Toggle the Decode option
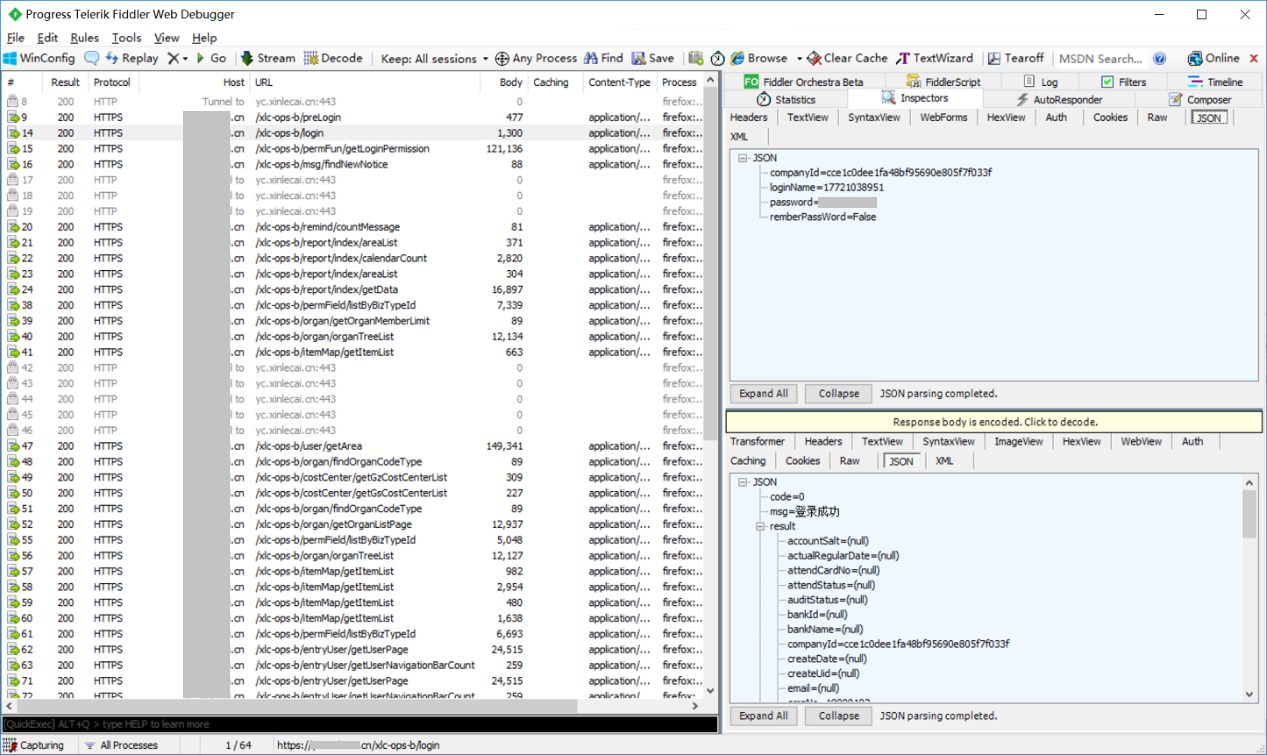 click(x=333, y=58)
